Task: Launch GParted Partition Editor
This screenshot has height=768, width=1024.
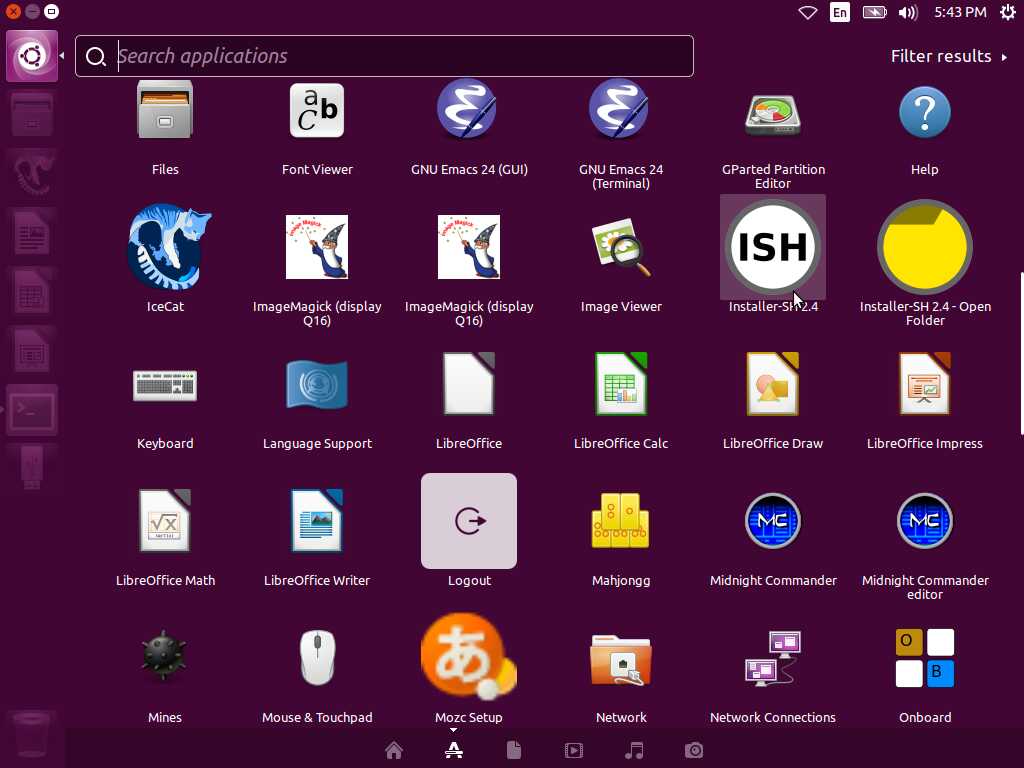Action: coord(773,114)
